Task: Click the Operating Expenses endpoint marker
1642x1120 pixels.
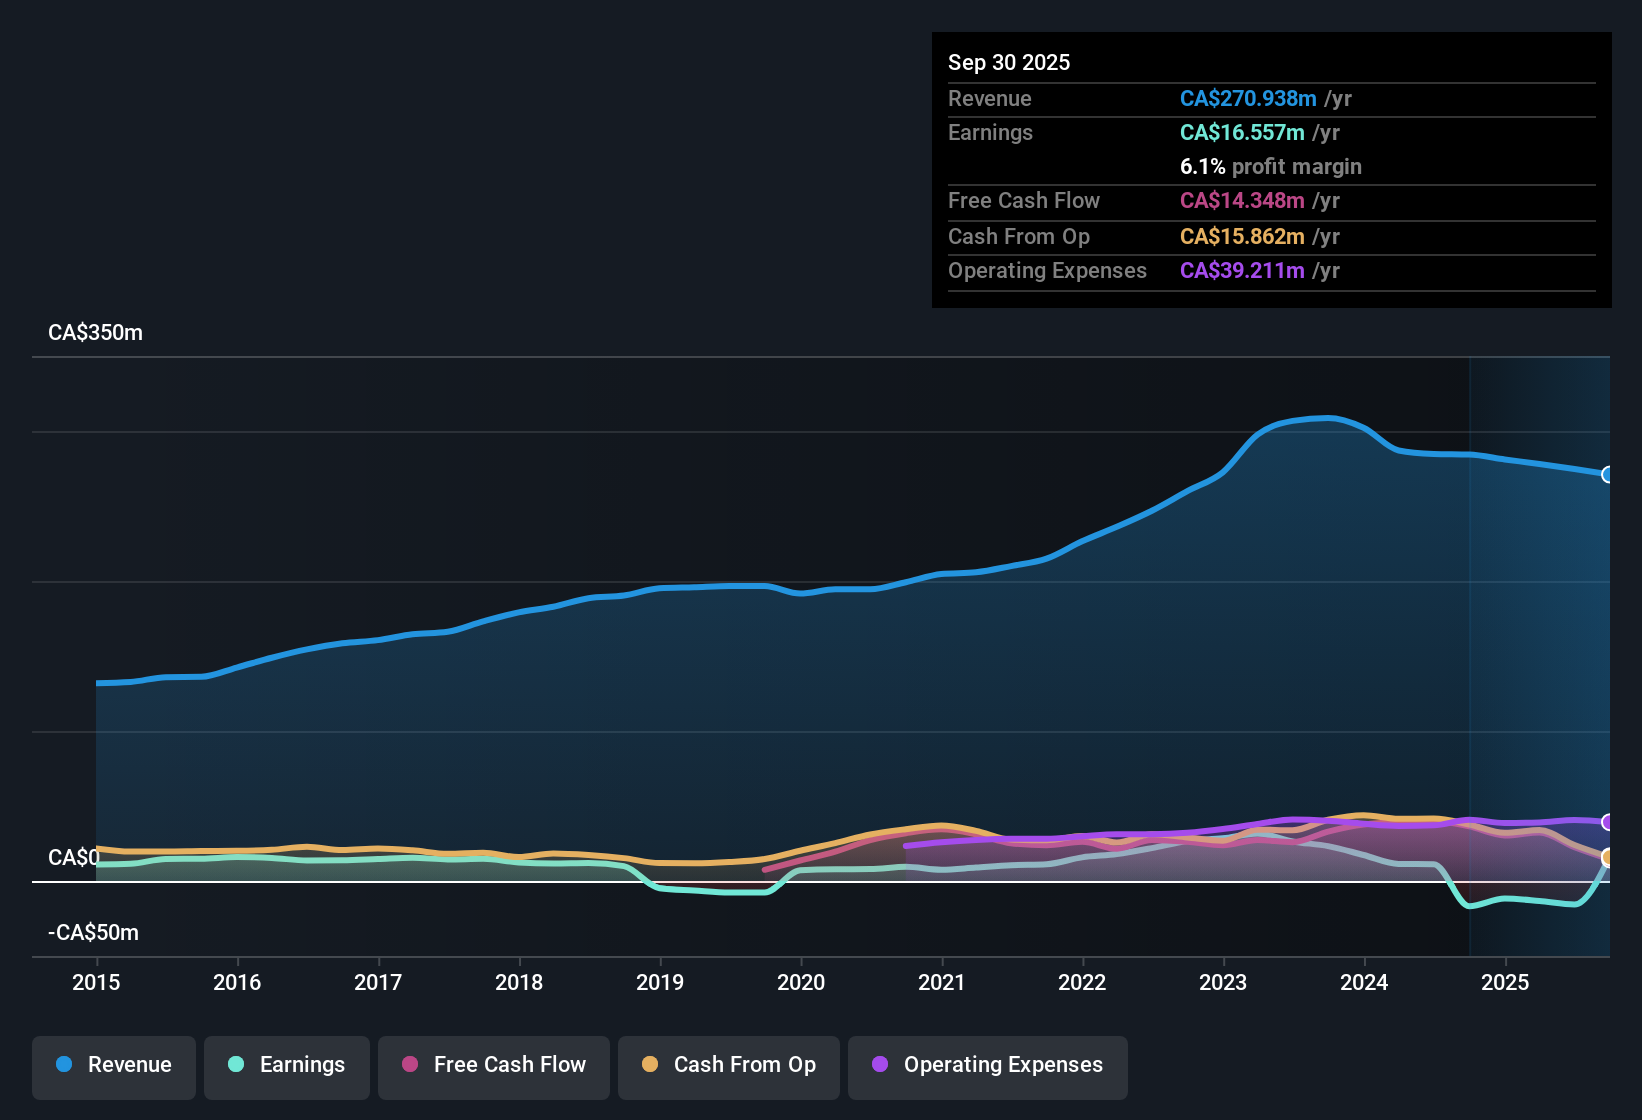Action: [x=1607, y=822]
